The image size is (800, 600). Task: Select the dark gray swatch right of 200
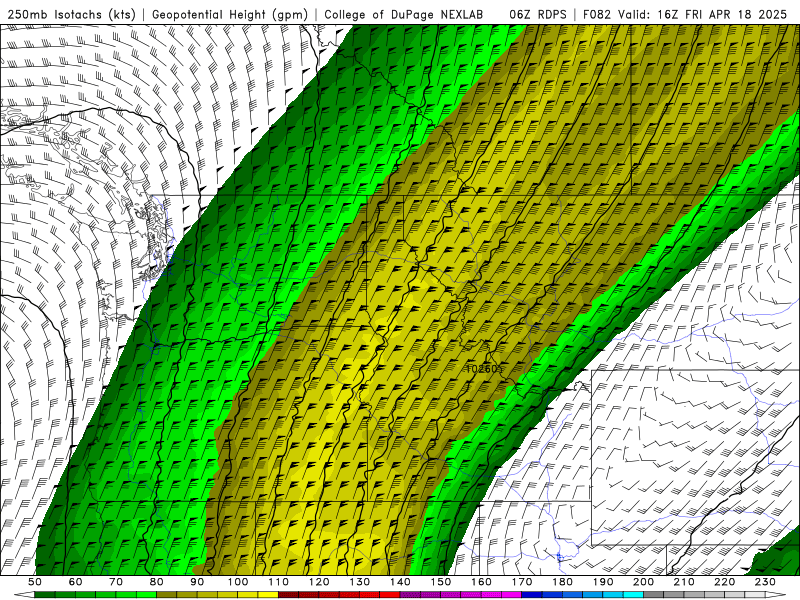654,595
